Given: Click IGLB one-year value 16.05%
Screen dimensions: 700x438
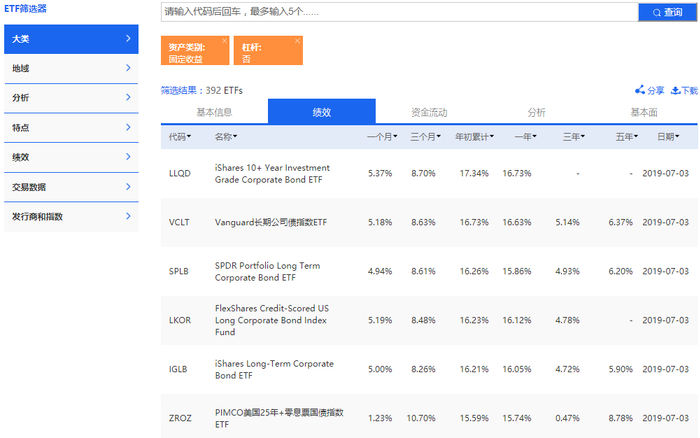Looking at the screenshot, I should pos(517,369).
